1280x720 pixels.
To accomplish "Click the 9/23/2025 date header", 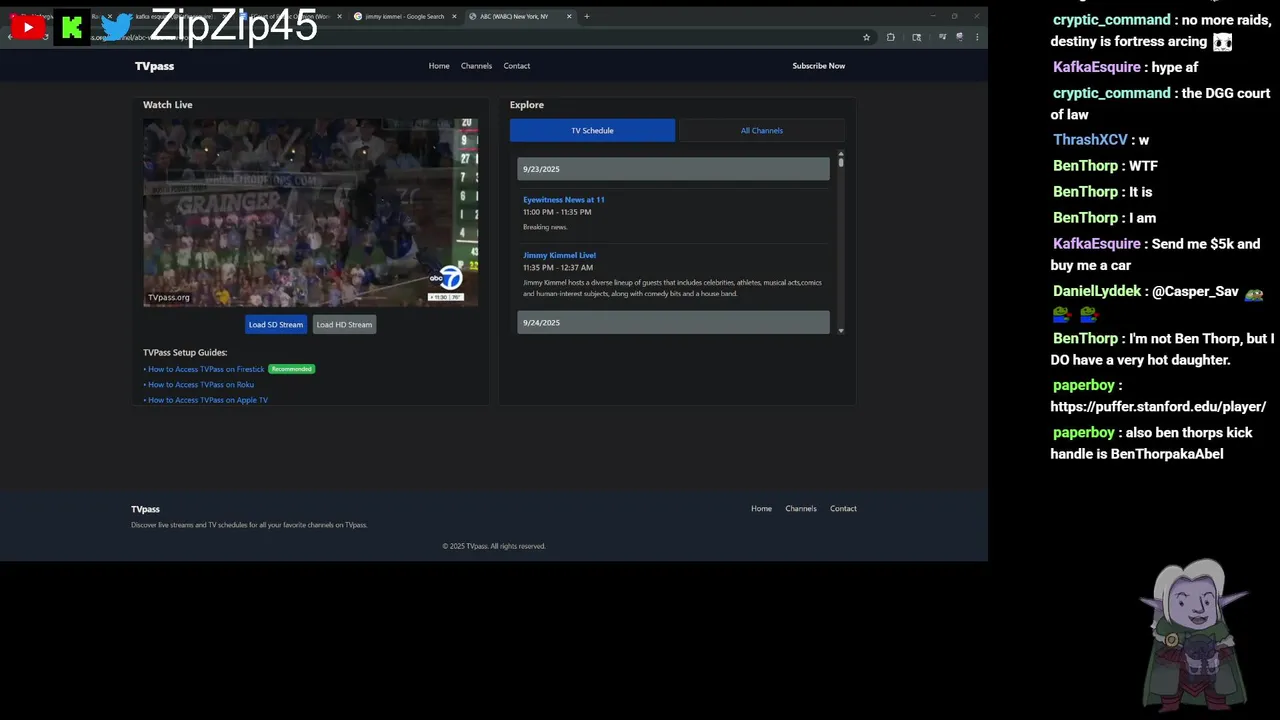I will (x=673, y=169).
